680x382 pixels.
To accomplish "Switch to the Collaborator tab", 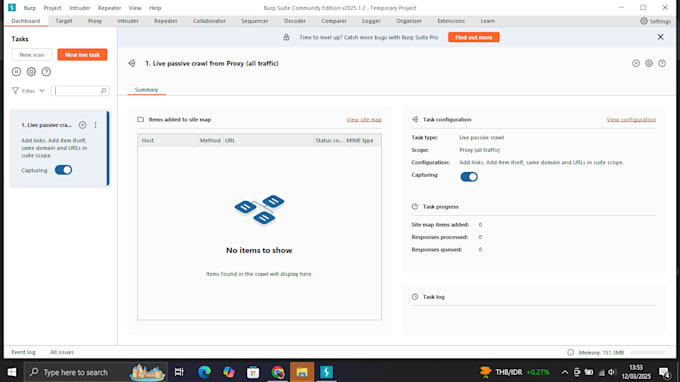I will click(x=209, y=21).
